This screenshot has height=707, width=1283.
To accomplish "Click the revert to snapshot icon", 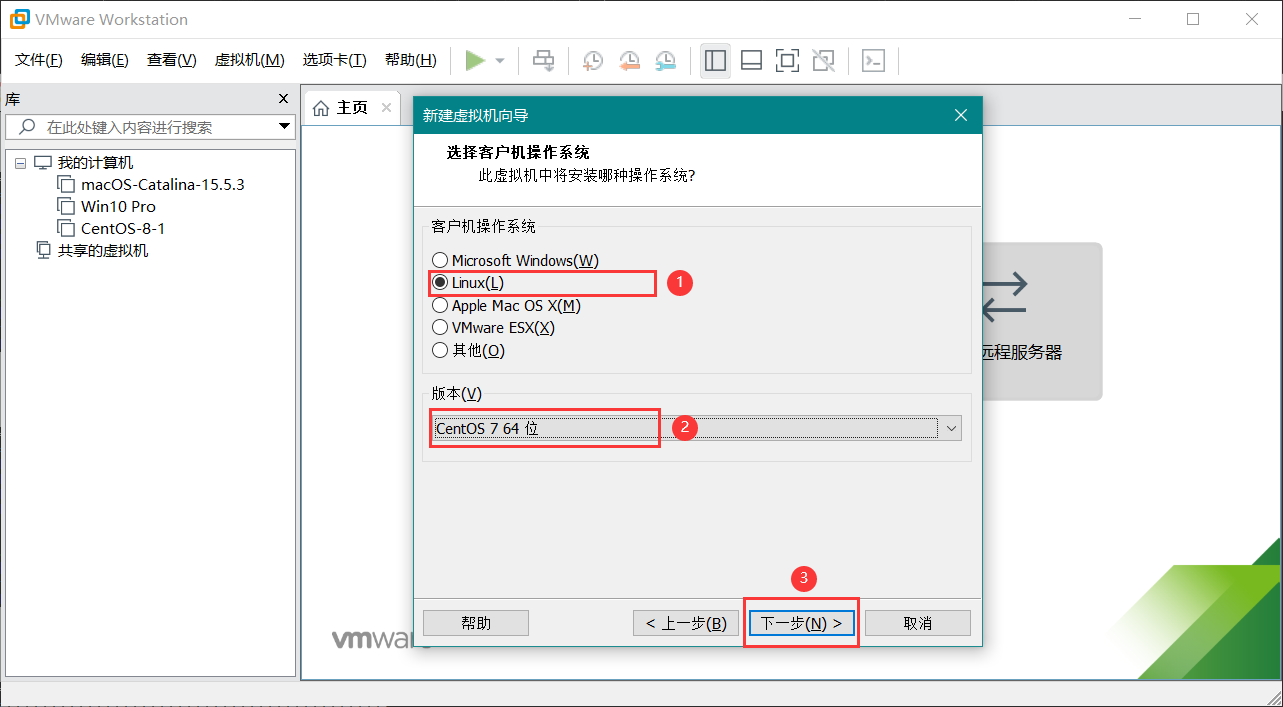I will (629, 61).
